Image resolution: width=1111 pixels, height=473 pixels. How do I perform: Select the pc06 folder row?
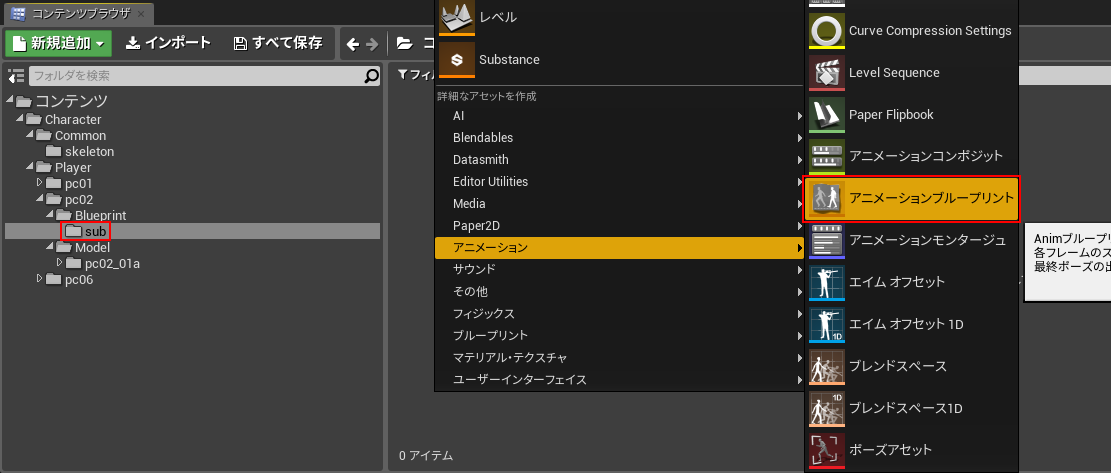tap(192, 279)
